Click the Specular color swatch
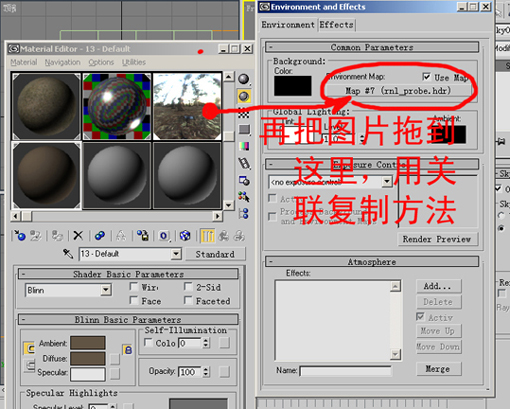510x409 pixels. click(x=88, y=374)
